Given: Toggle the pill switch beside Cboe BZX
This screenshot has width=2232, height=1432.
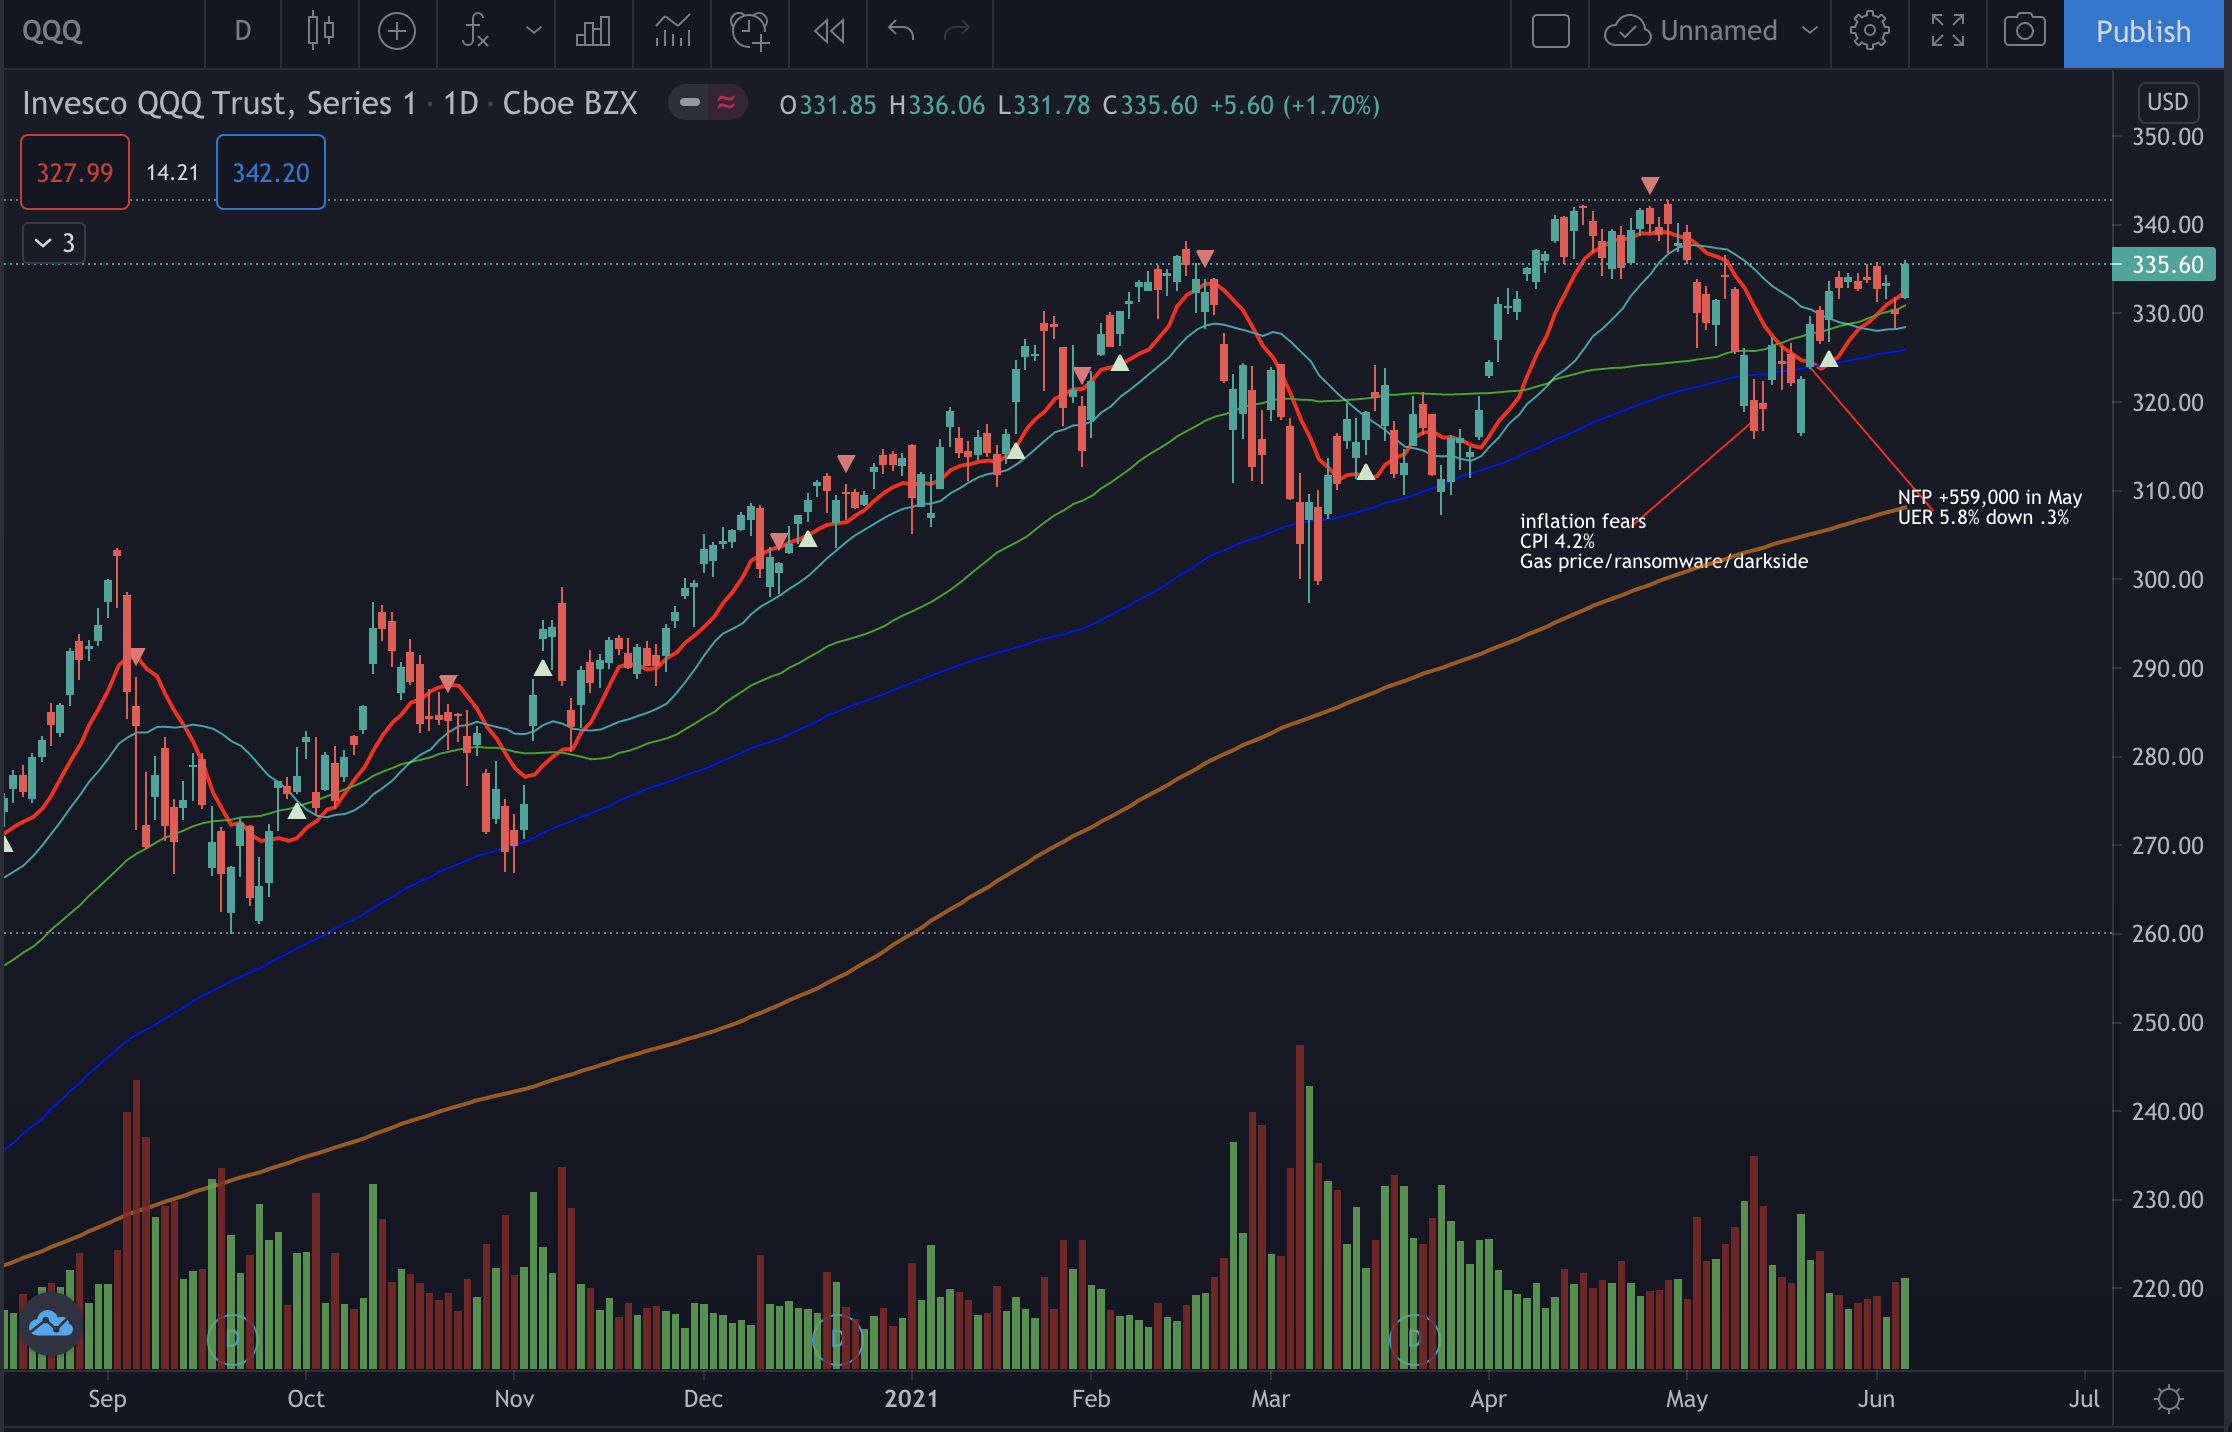Looking at the screenshot, I should point(707,102).
